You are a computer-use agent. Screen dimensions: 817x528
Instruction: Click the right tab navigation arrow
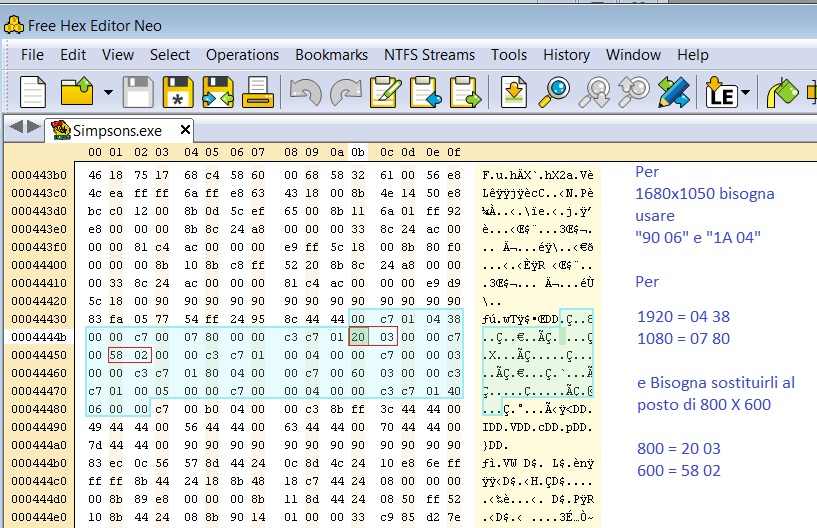click(x=33, y=126)
